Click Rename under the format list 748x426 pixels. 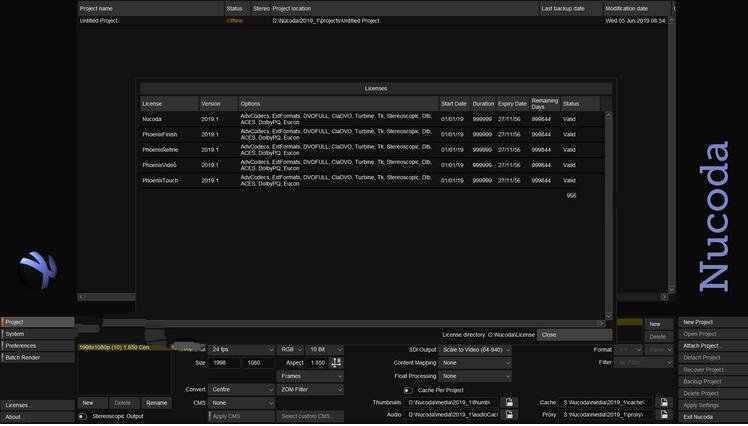(156, 403)
